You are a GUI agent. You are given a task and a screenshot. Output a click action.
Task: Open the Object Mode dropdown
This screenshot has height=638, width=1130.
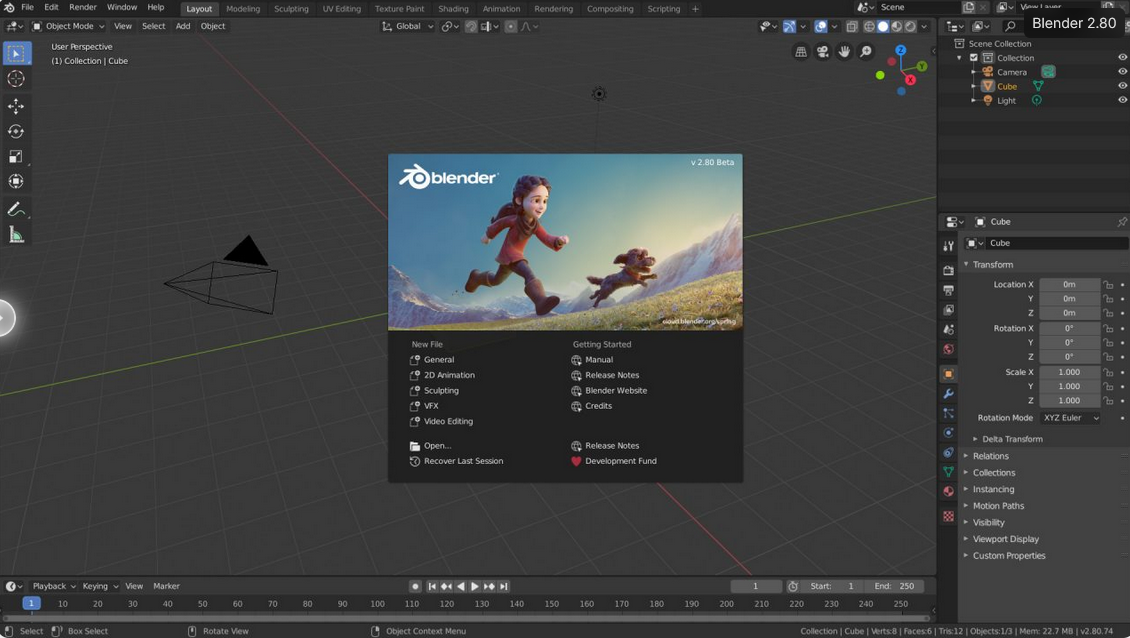pyautogui.click(x=68, y=26)
